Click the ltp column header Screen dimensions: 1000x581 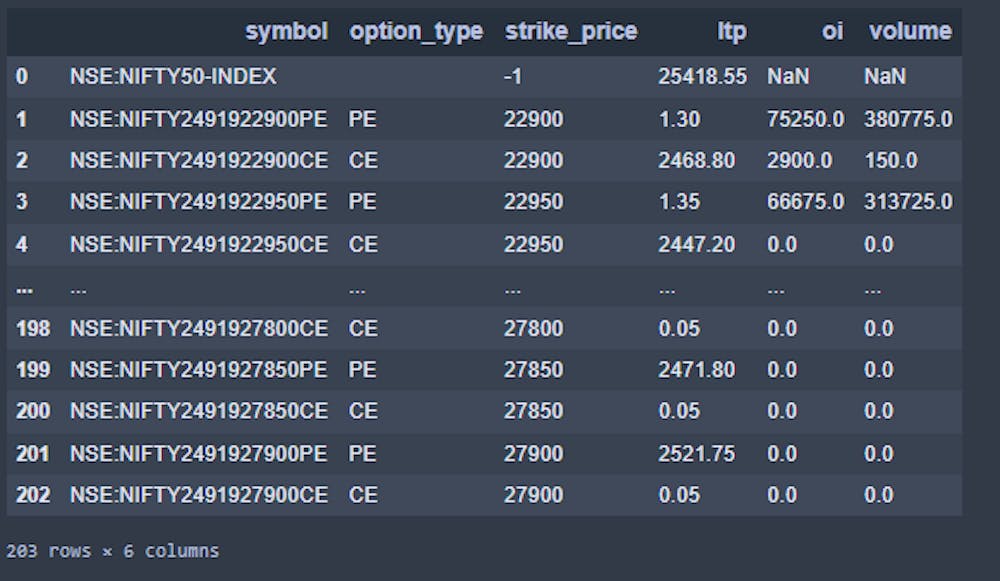coord(730,31)
